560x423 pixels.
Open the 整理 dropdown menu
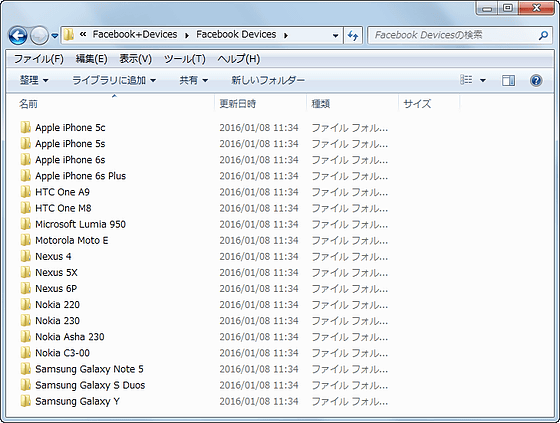pyautogui.click(x=34, y=80)
